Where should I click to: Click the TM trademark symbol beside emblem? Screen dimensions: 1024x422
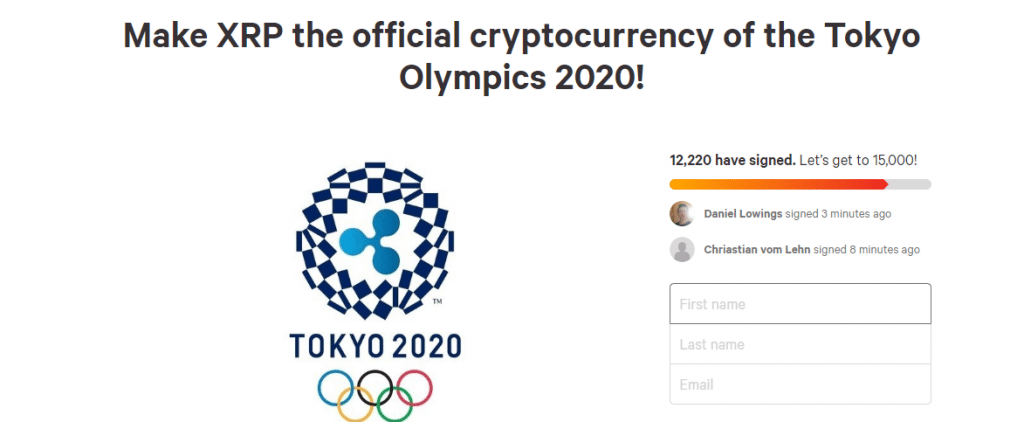pyautogui.click(x=437, y=301)
